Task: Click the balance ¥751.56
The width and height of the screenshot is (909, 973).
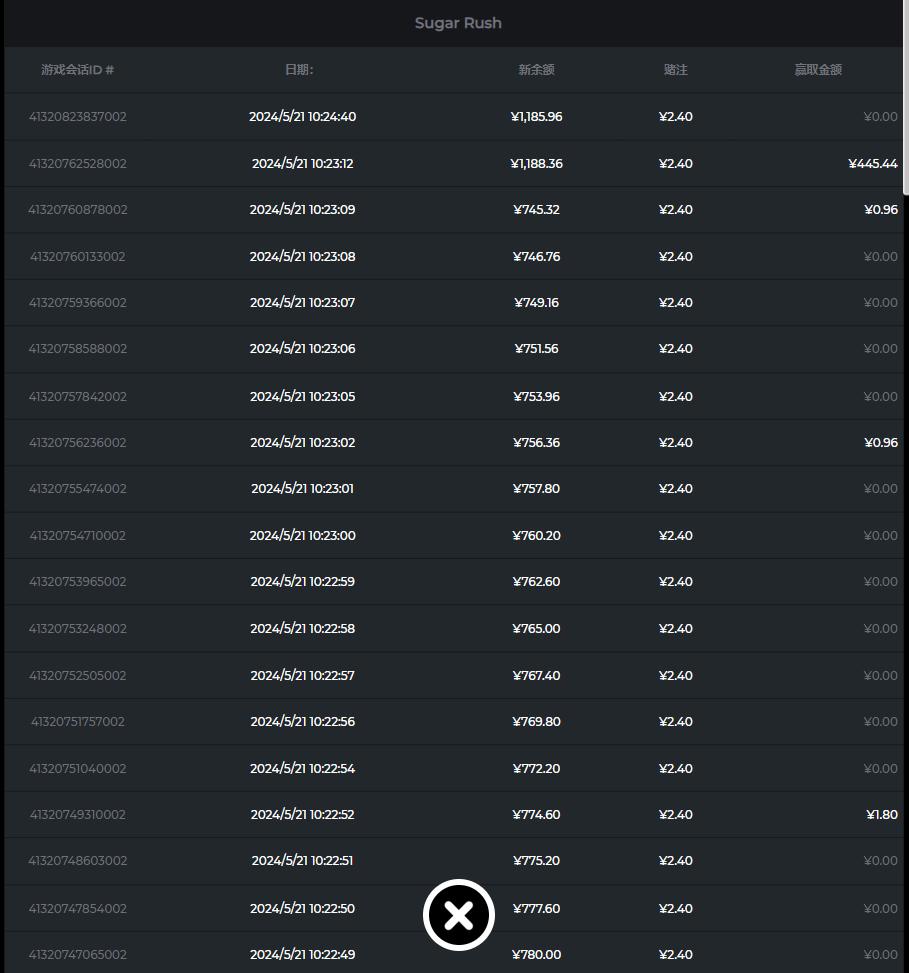Action: [537, 349]
